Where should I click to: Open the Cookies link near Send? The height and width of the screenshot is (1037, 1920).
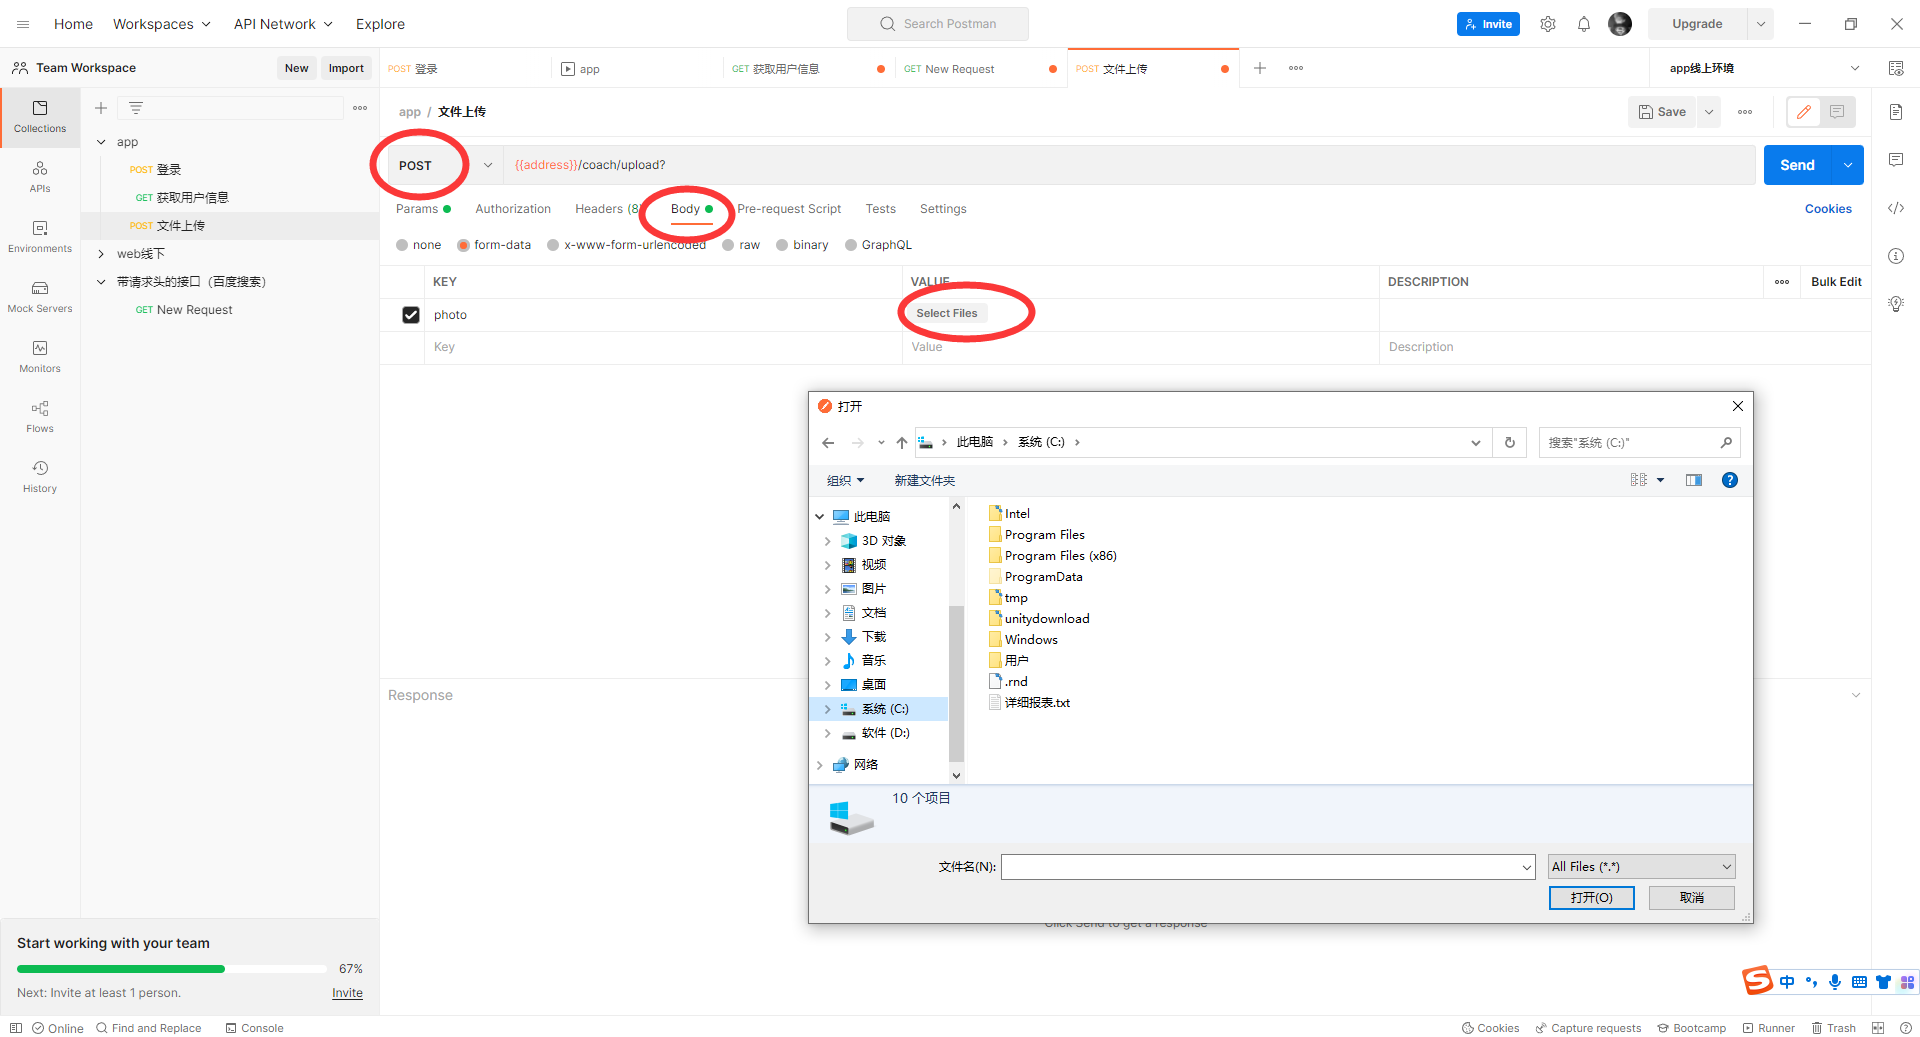click(1828, 209)
